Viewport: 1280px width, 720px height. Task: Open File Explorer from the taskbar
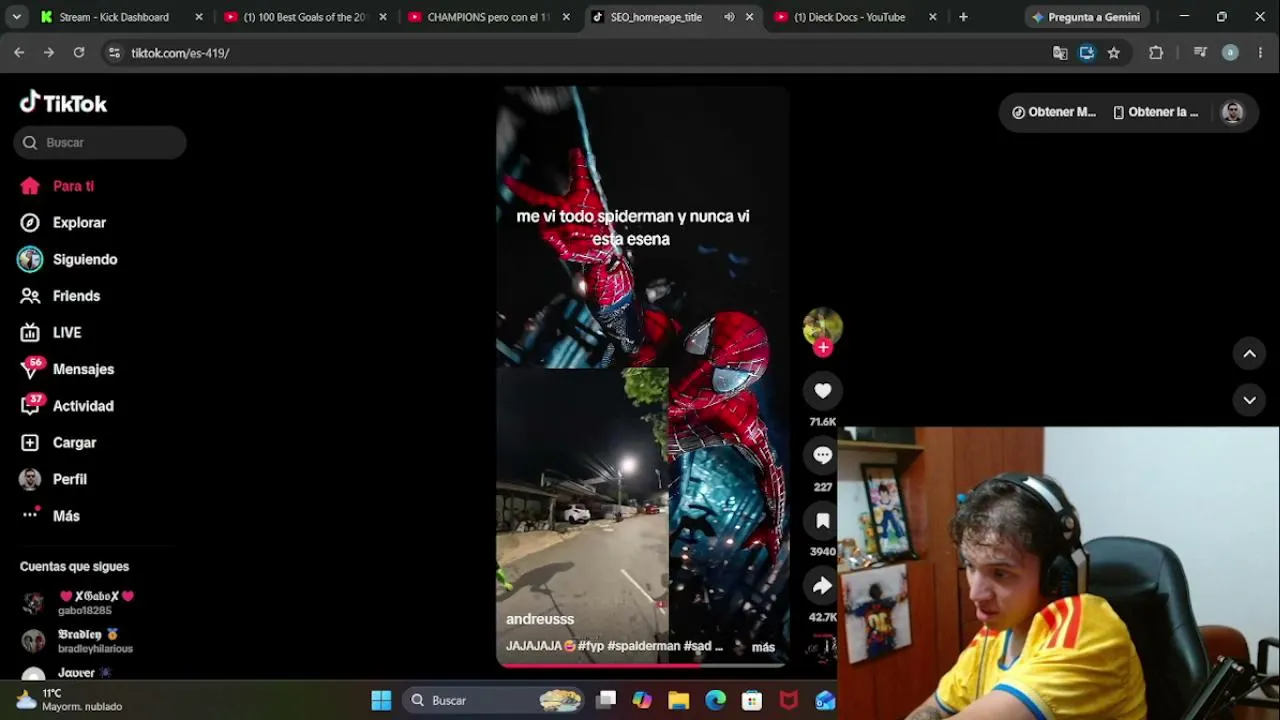click(x=679, y=700)
